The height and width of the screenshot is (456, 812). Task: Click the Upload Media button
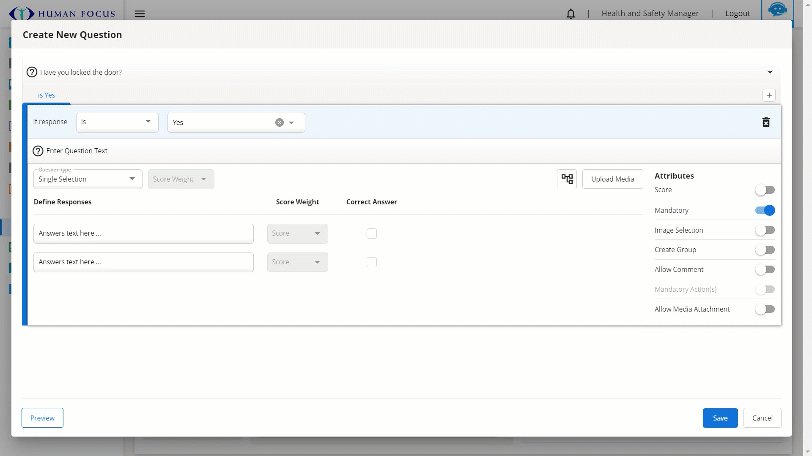[612, 179]
